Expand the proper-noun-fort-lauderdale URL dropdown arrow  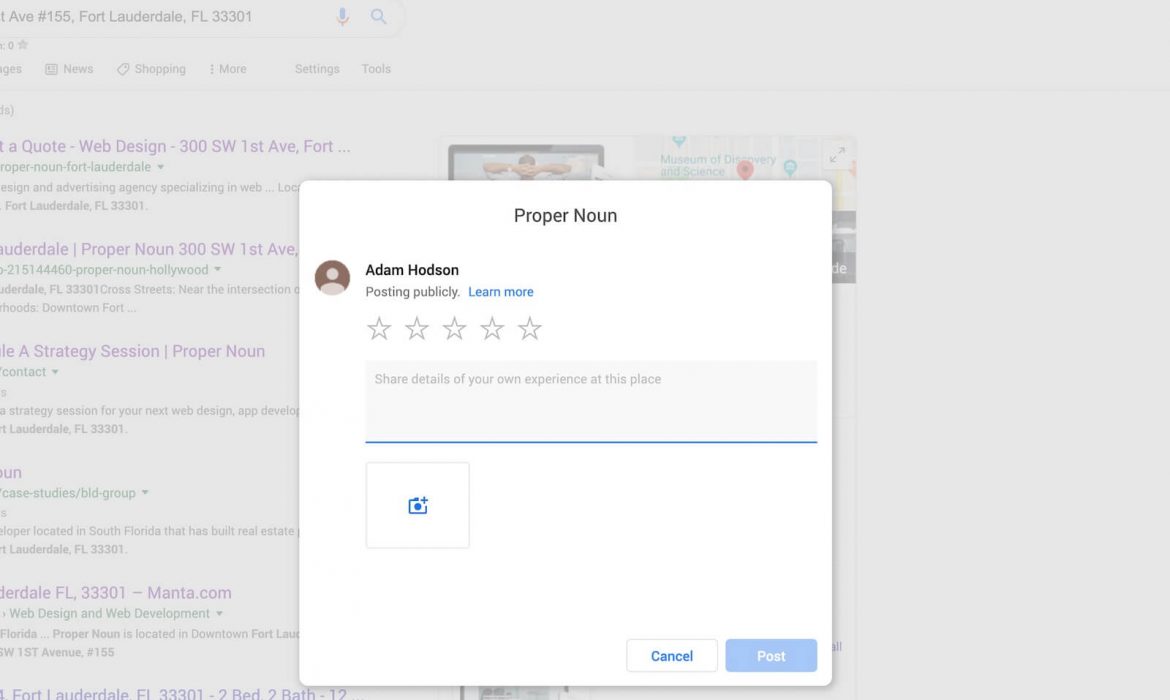(160, 167)
